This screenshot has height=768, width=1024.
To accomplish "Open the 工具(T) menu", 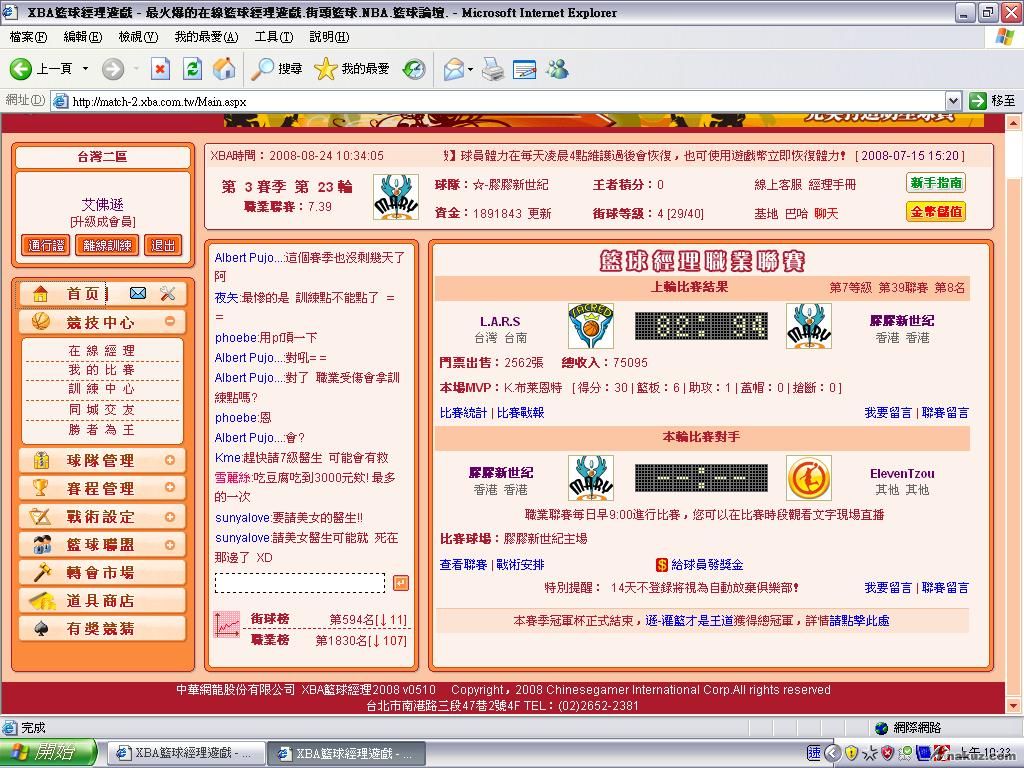I will pos(273,37).
